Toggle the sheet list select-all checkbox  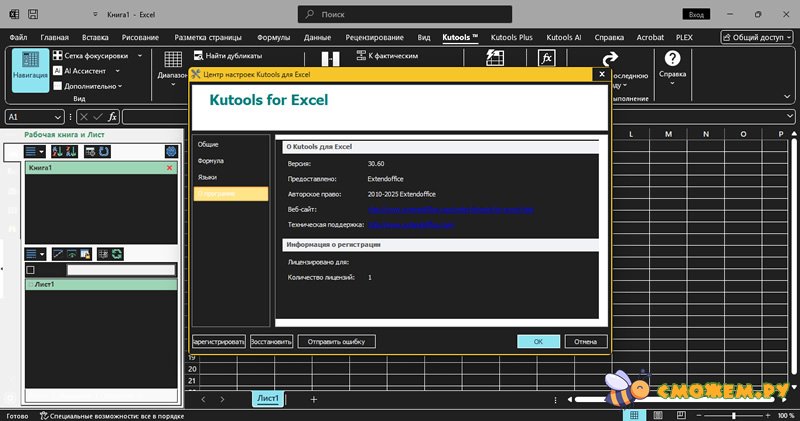click(x=30, y=270)
